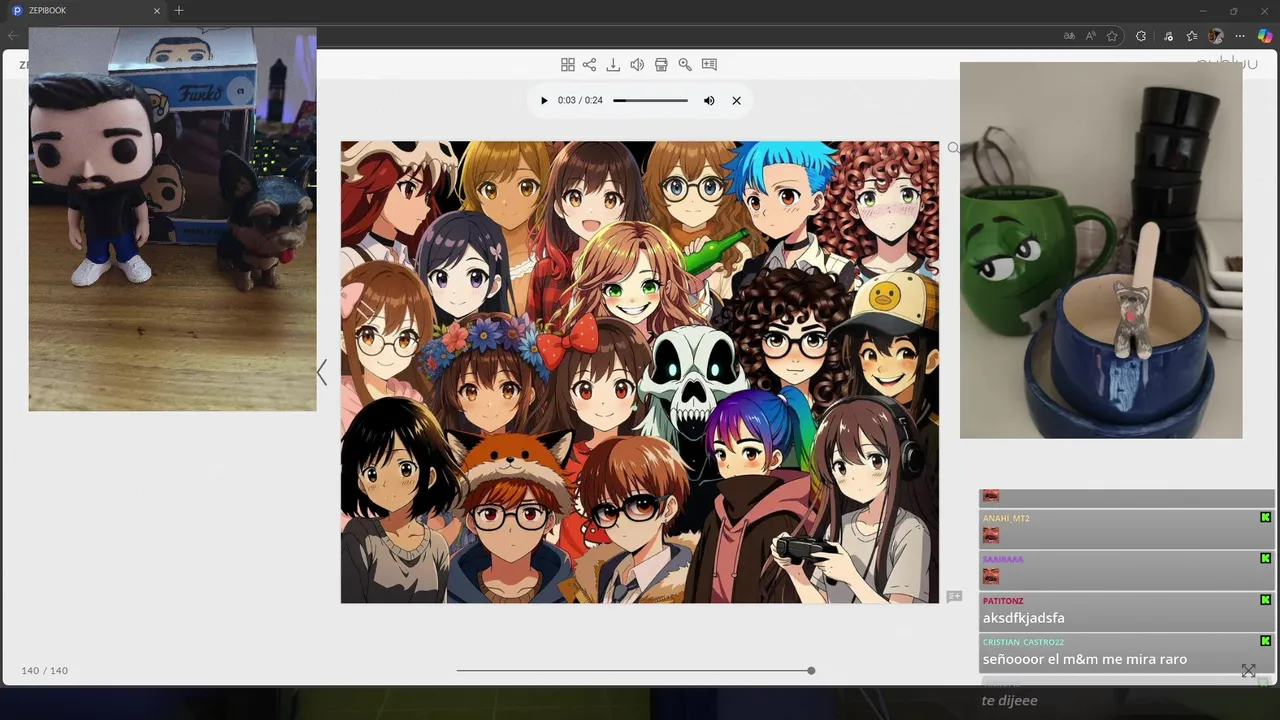1280x720 pixels.
Task: Click the small search icon beside the page
Action: [953, 148]
